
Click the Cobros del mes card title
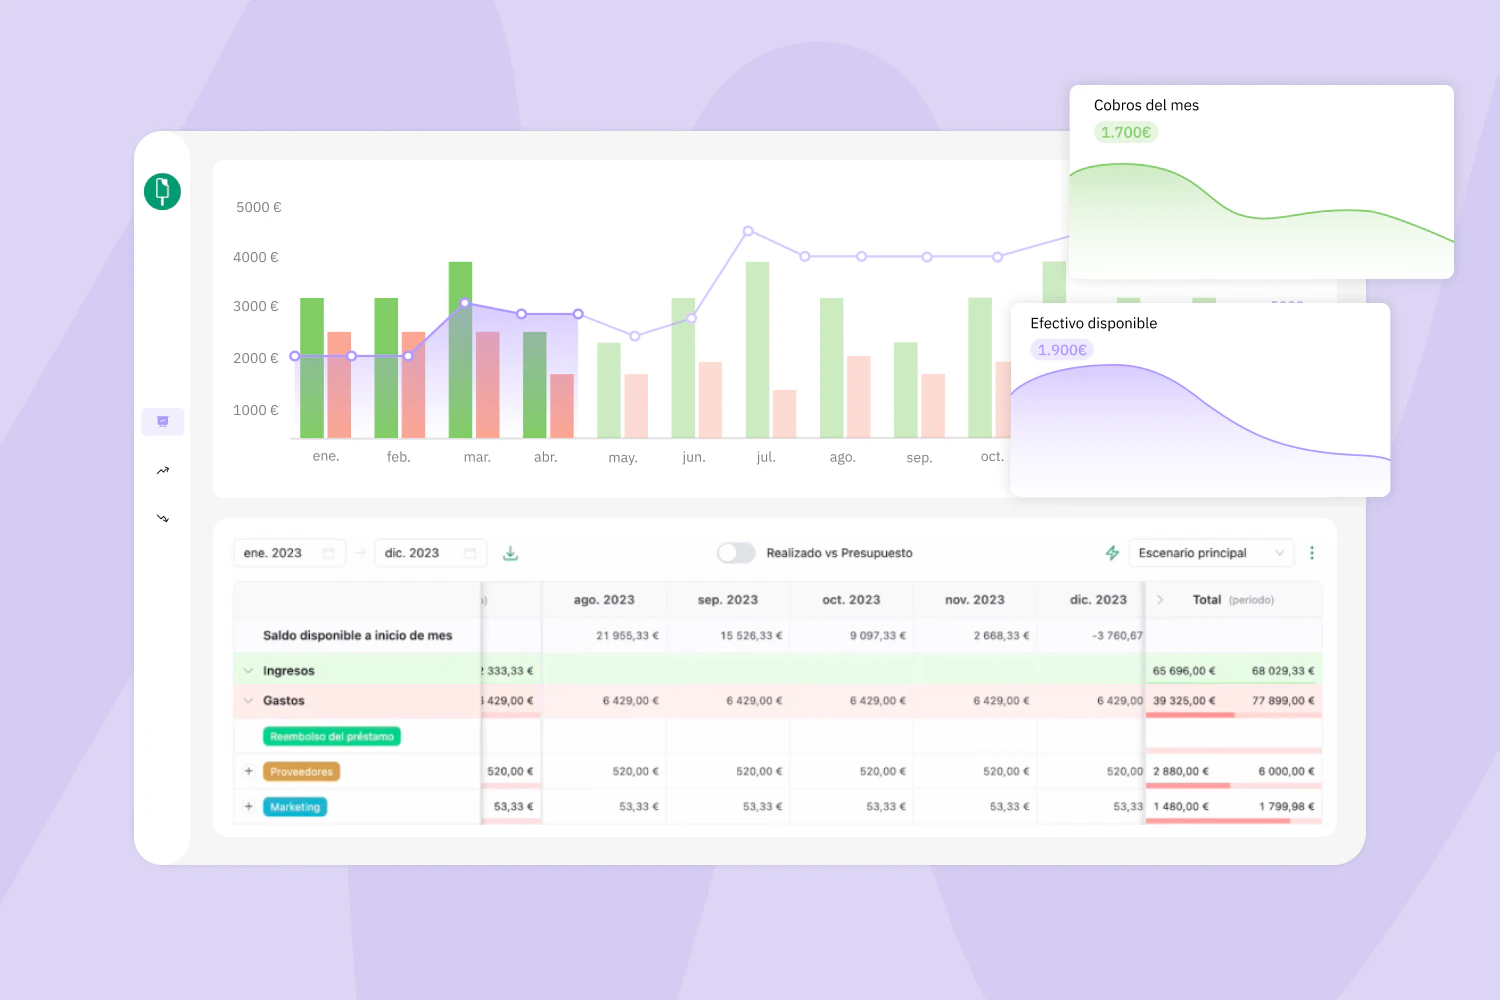(x=1146, y=105)
